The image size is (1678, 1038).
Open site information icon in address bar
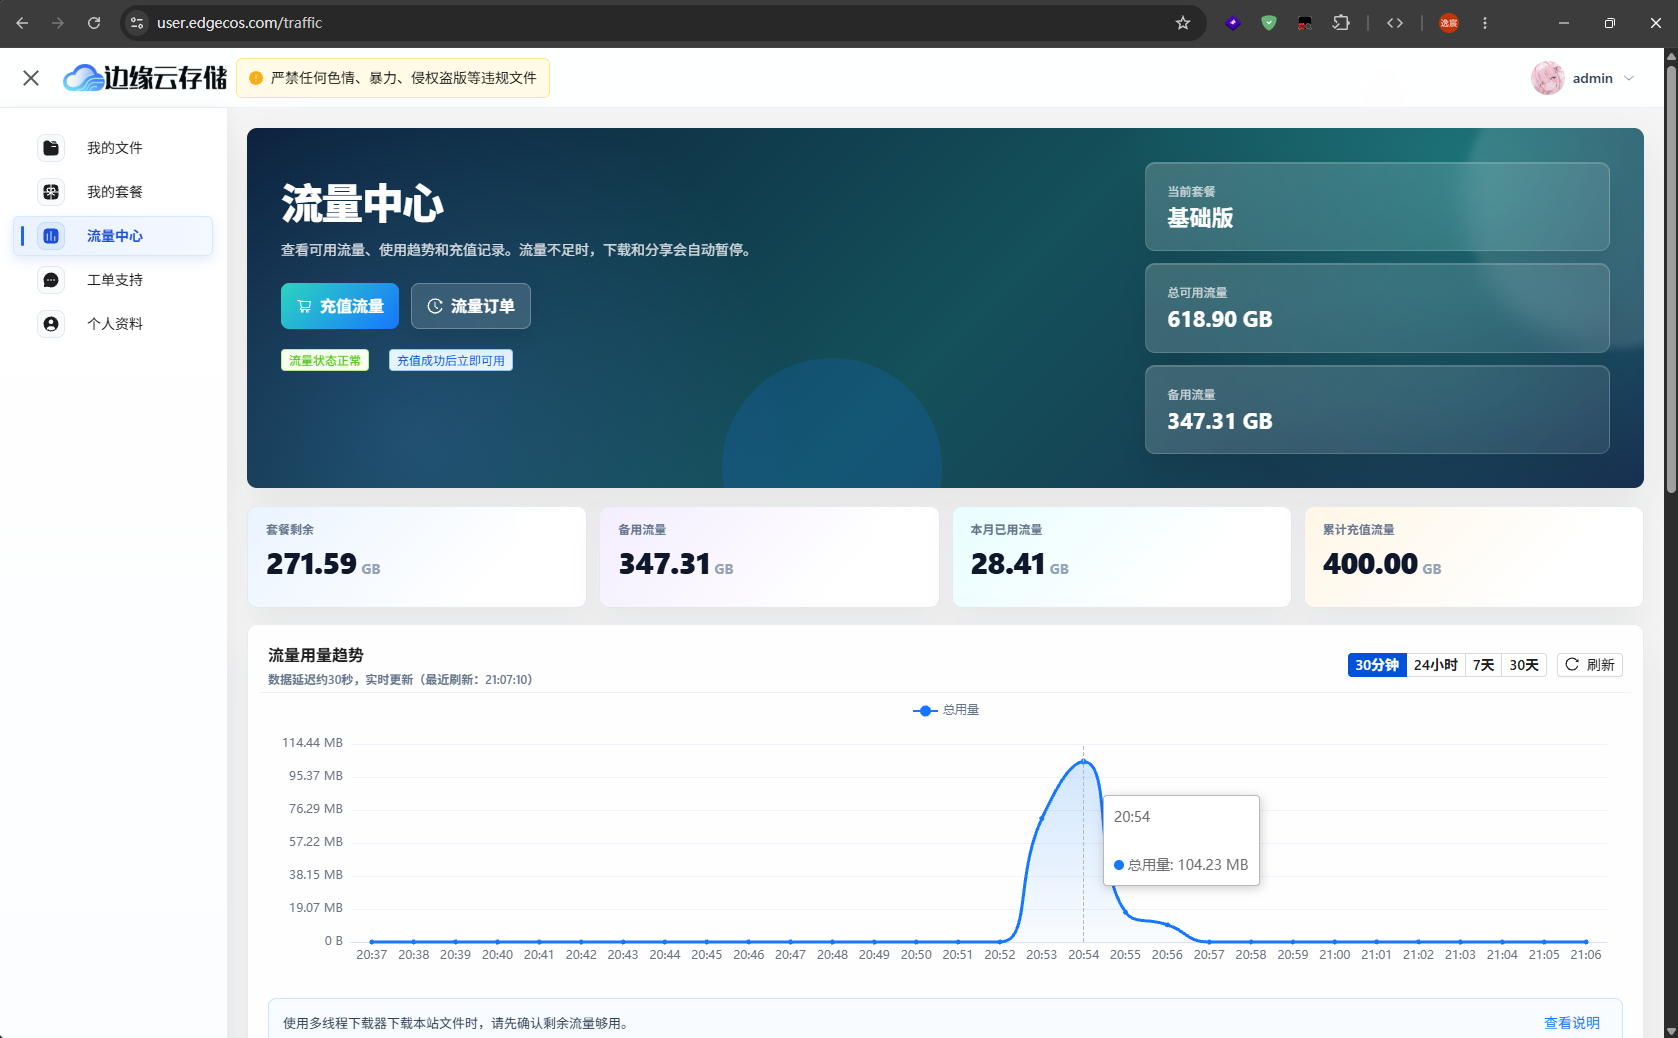pyautogui.click(x=137, y=23)
